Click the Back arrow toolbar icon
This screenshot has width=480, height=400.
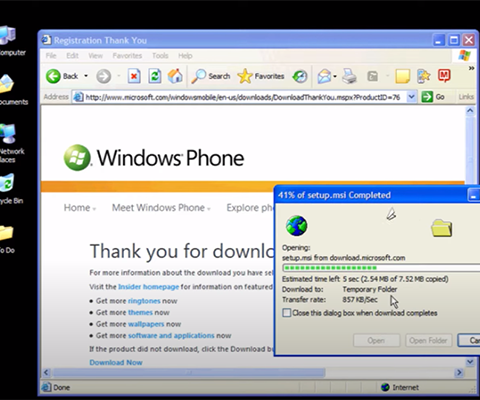click(53, 76)
